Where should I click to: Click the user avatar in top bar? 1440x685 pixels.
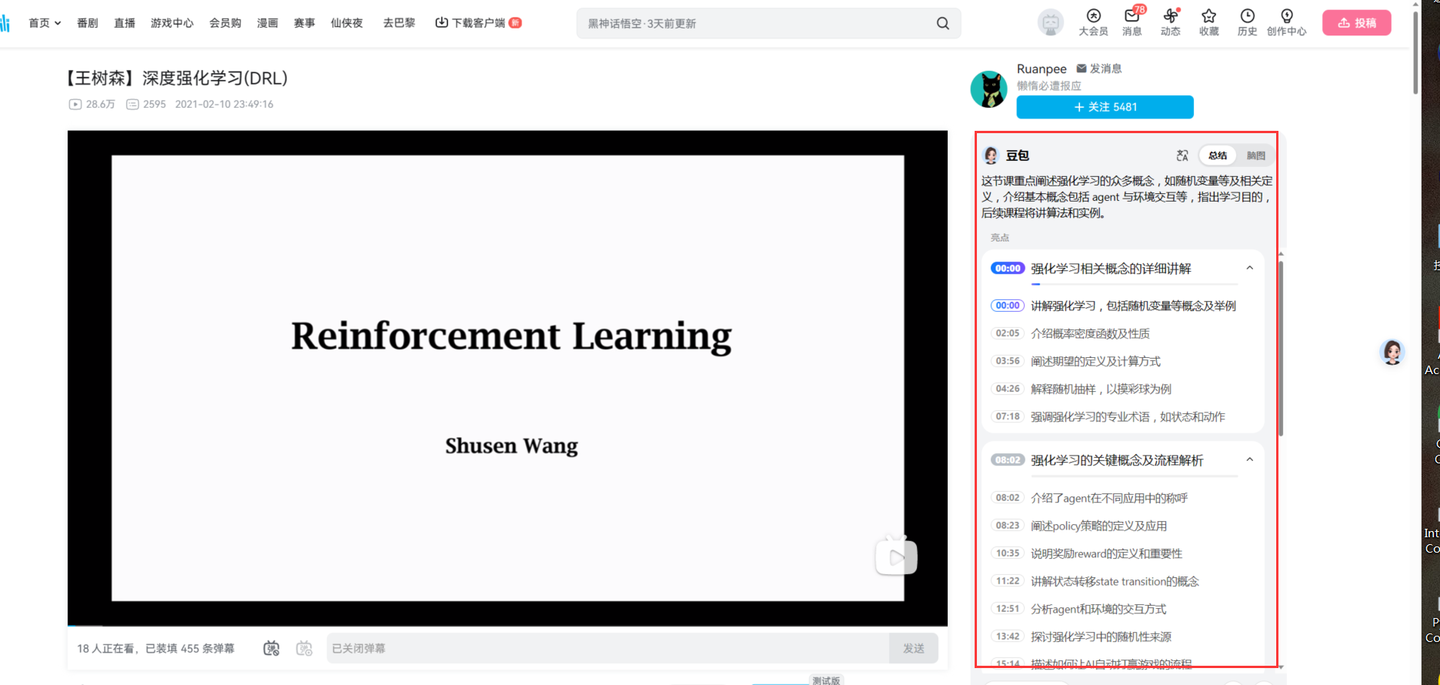(1051, 22)
